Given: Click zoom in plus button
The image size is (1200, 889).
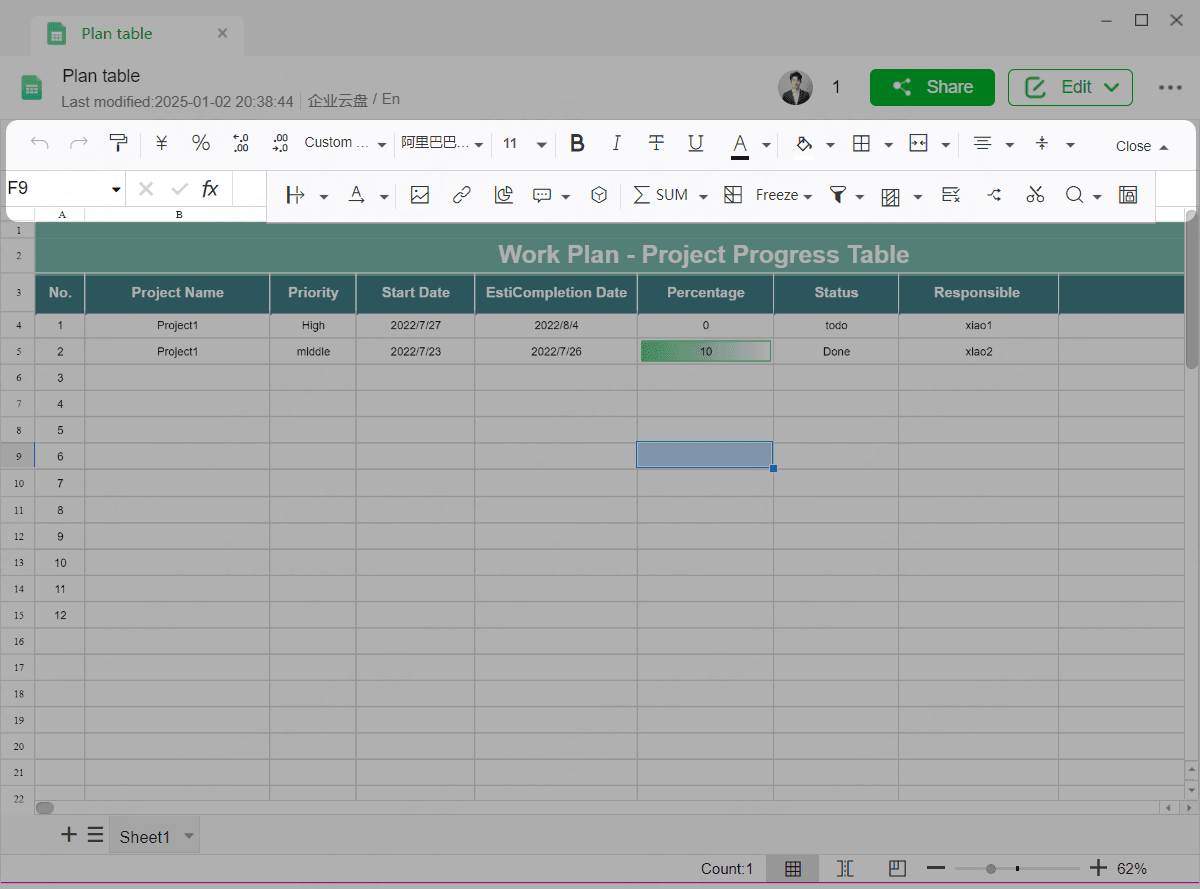Looking at the screenshot, I should tap(1098, 868).
